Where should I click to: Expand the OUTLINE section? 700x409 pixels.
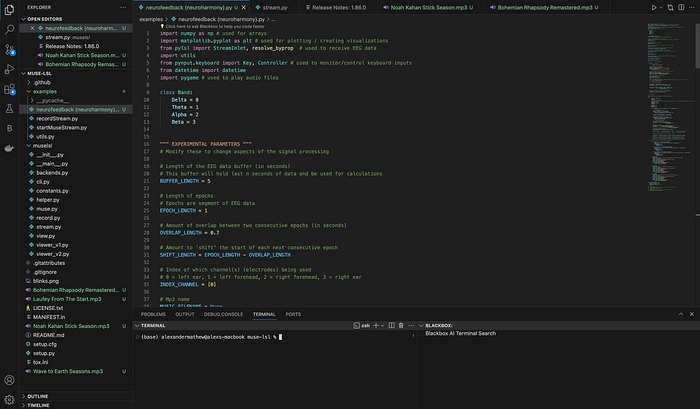click(x=38, y=396)
